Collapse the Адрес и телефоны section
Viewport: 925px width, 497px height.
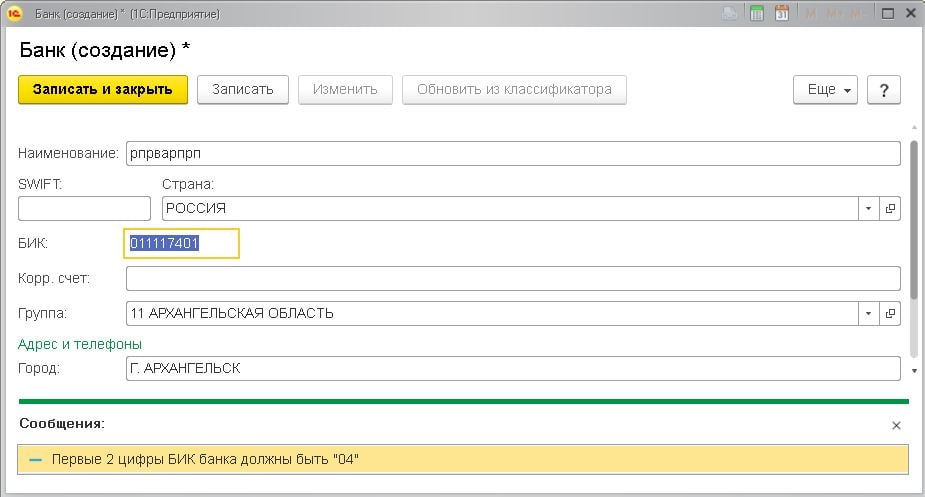(80, 344)
